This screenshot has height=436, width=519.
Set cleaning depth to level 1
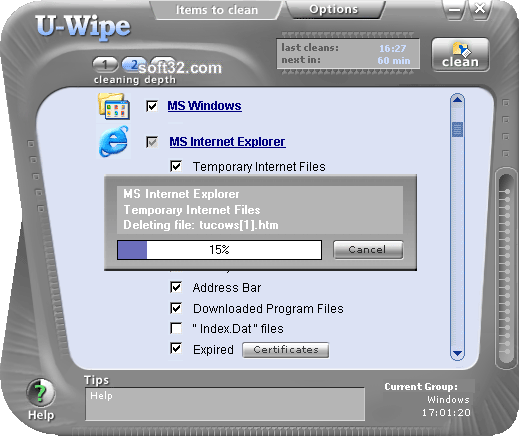[x=105, y=65]
